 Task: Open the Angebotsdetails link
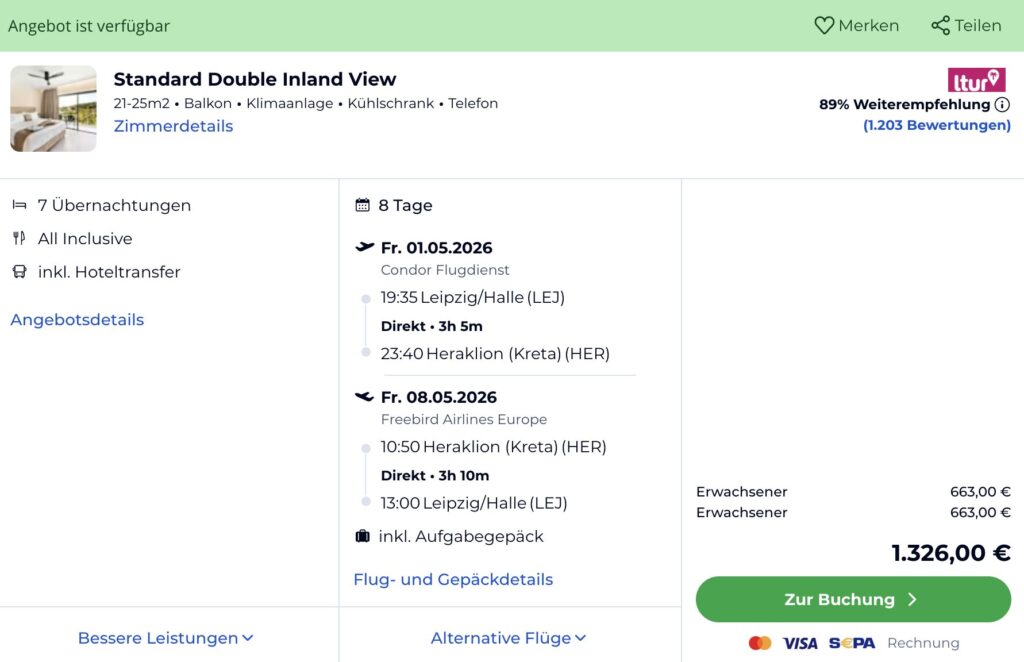point(76,320)
